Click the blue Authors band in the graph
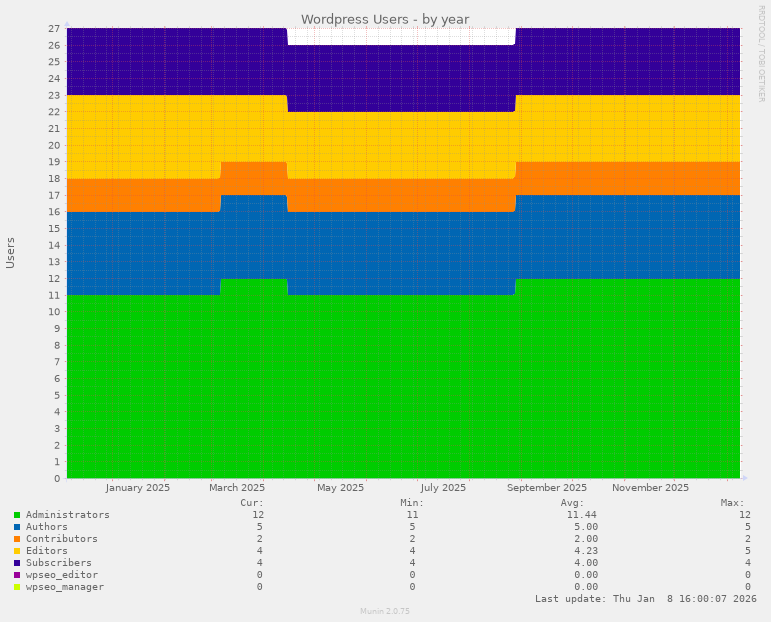 coord(403,246)
